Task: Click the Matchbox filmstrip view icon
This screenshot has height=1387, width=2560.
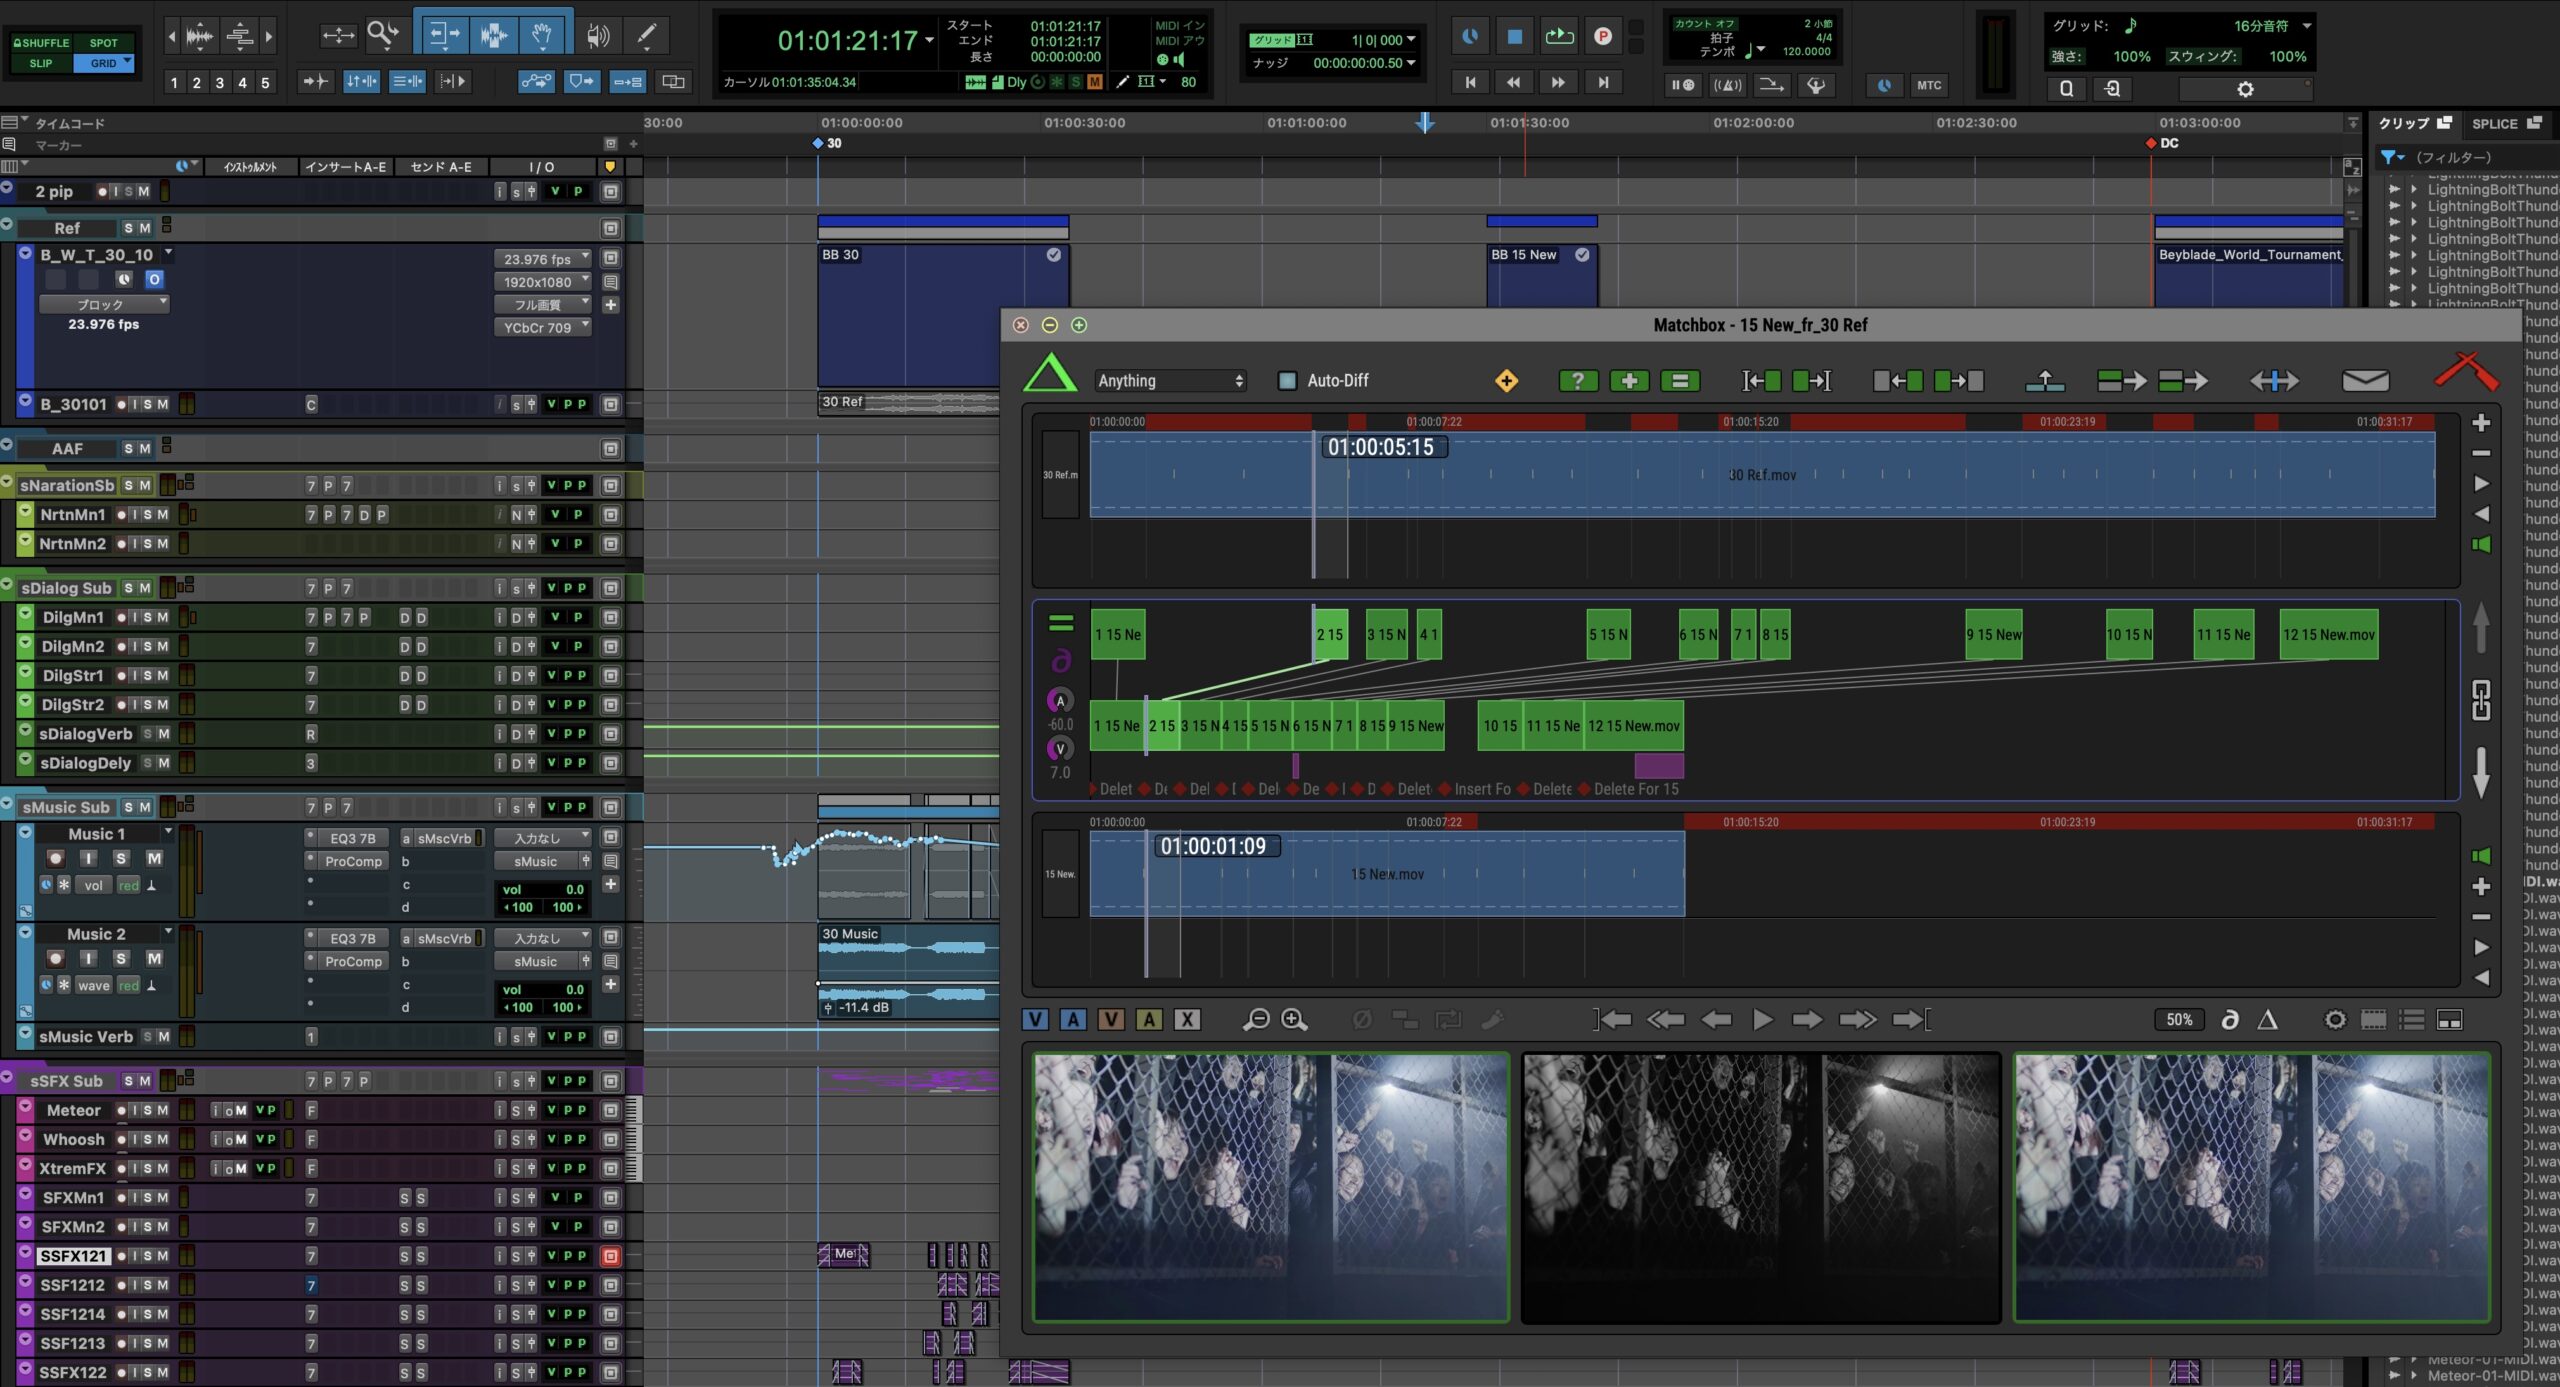Action: [2374, 1020]
